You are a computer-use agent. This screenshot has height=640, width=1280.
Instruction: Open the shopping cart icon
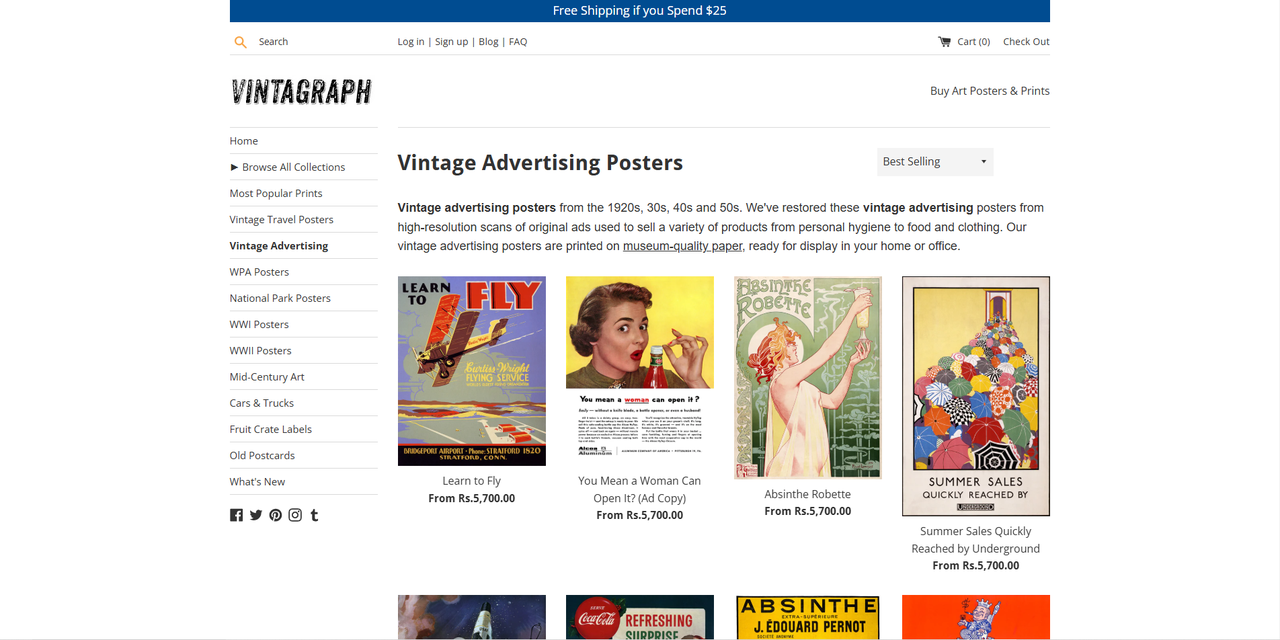click(x=944, y=41)
